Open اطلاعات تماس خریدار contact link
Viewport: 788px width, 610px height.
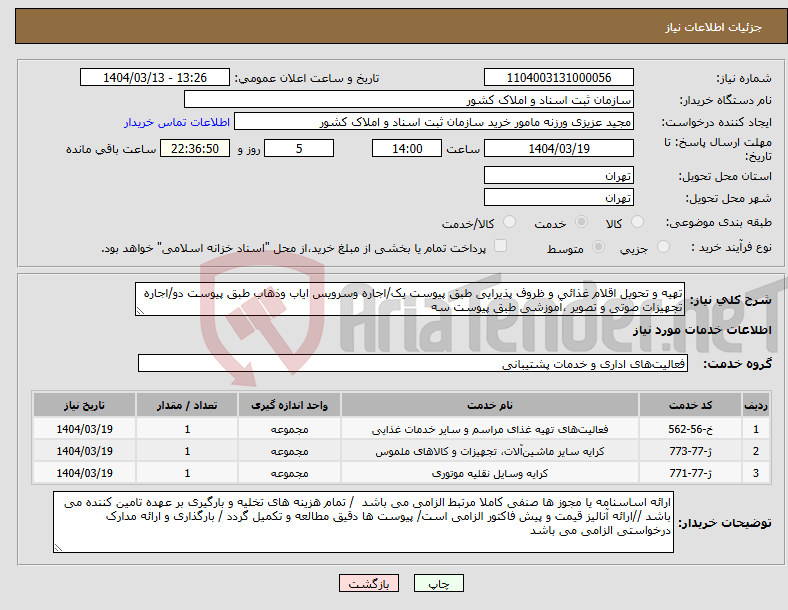(x=177, y=122)
